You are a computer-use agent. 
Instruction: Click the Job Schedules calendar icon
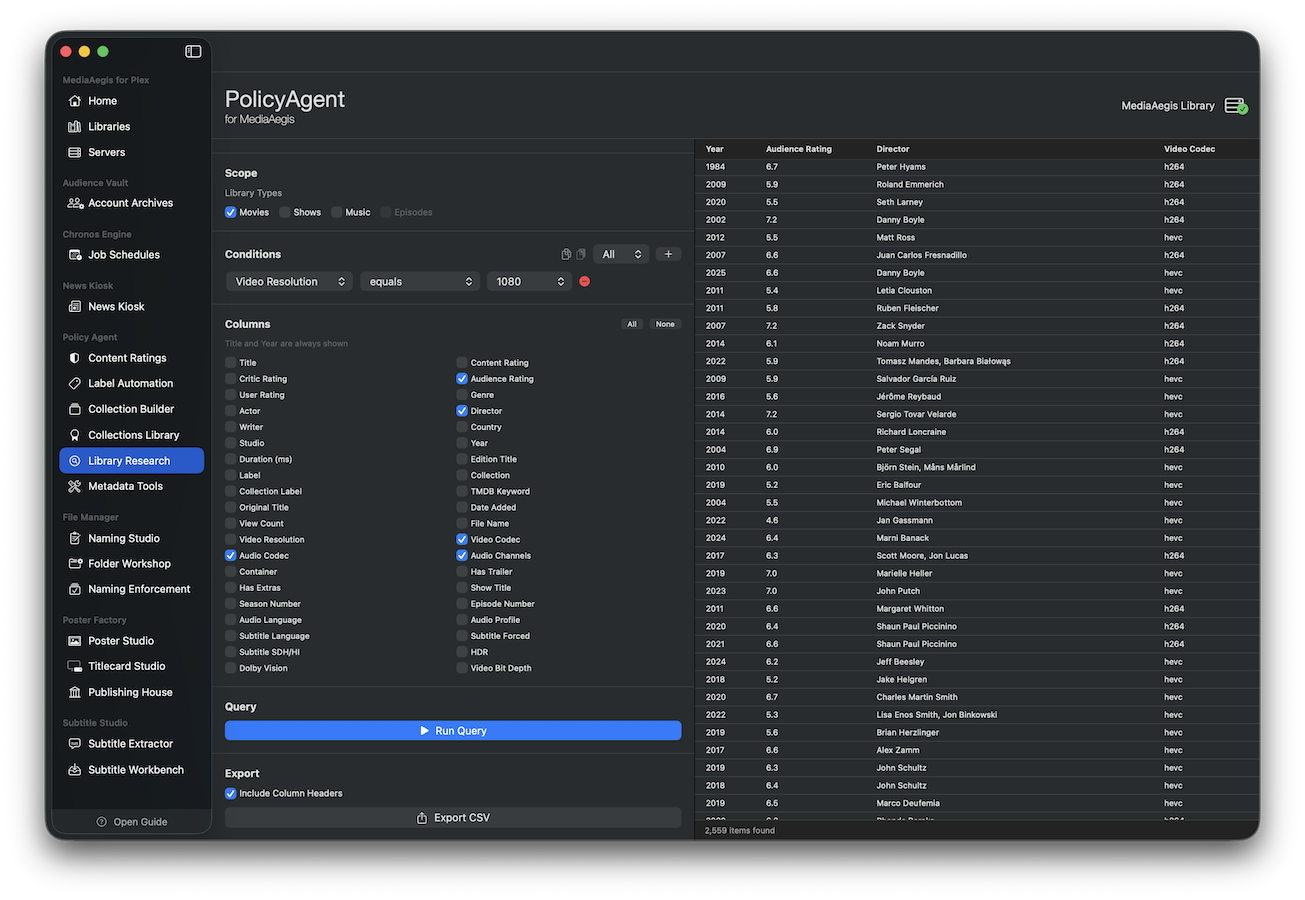click(75, 255)
